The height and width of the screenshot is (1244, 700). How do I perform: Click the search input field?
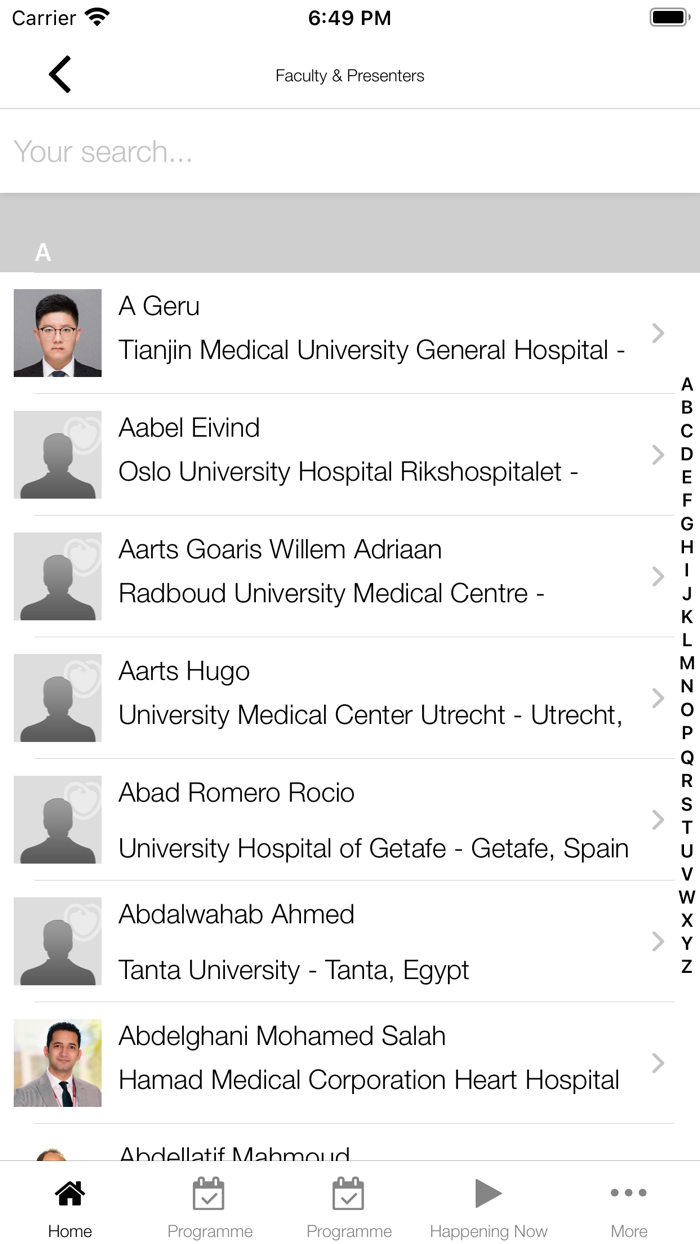350,152
